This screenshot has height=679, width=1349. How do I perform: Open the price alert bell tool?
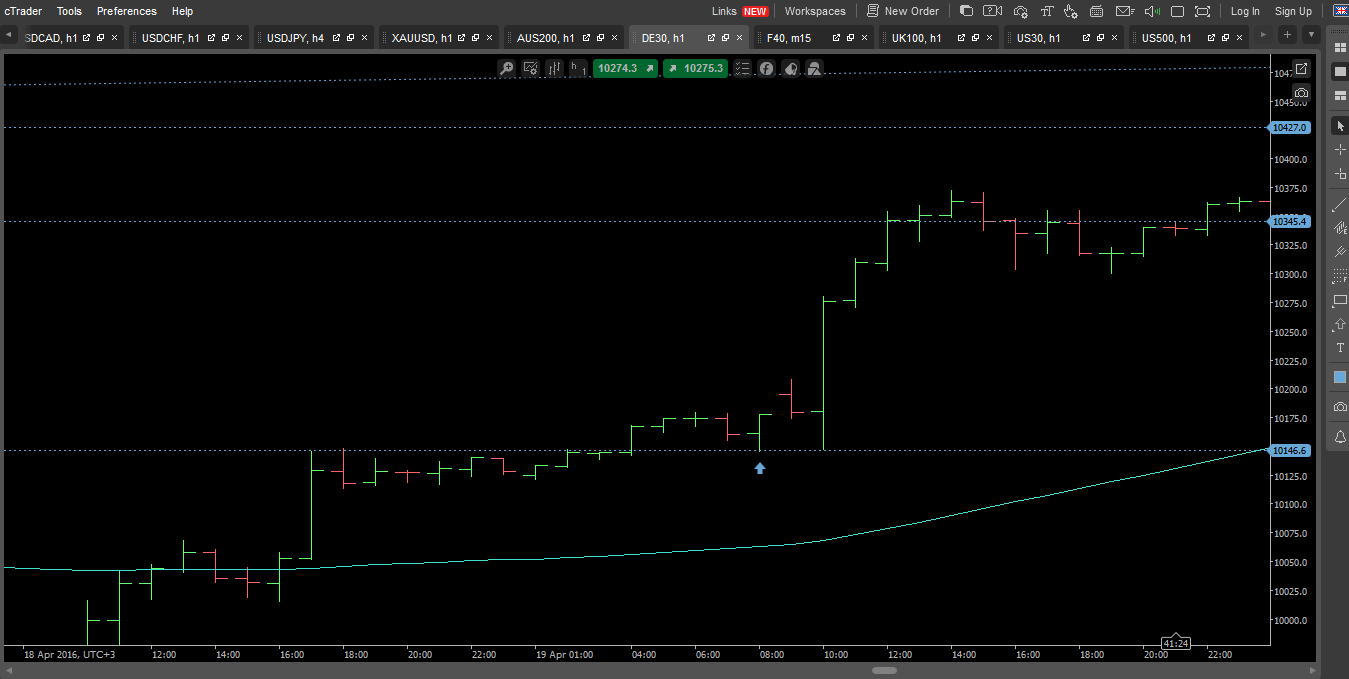[x=1340, y=438]
